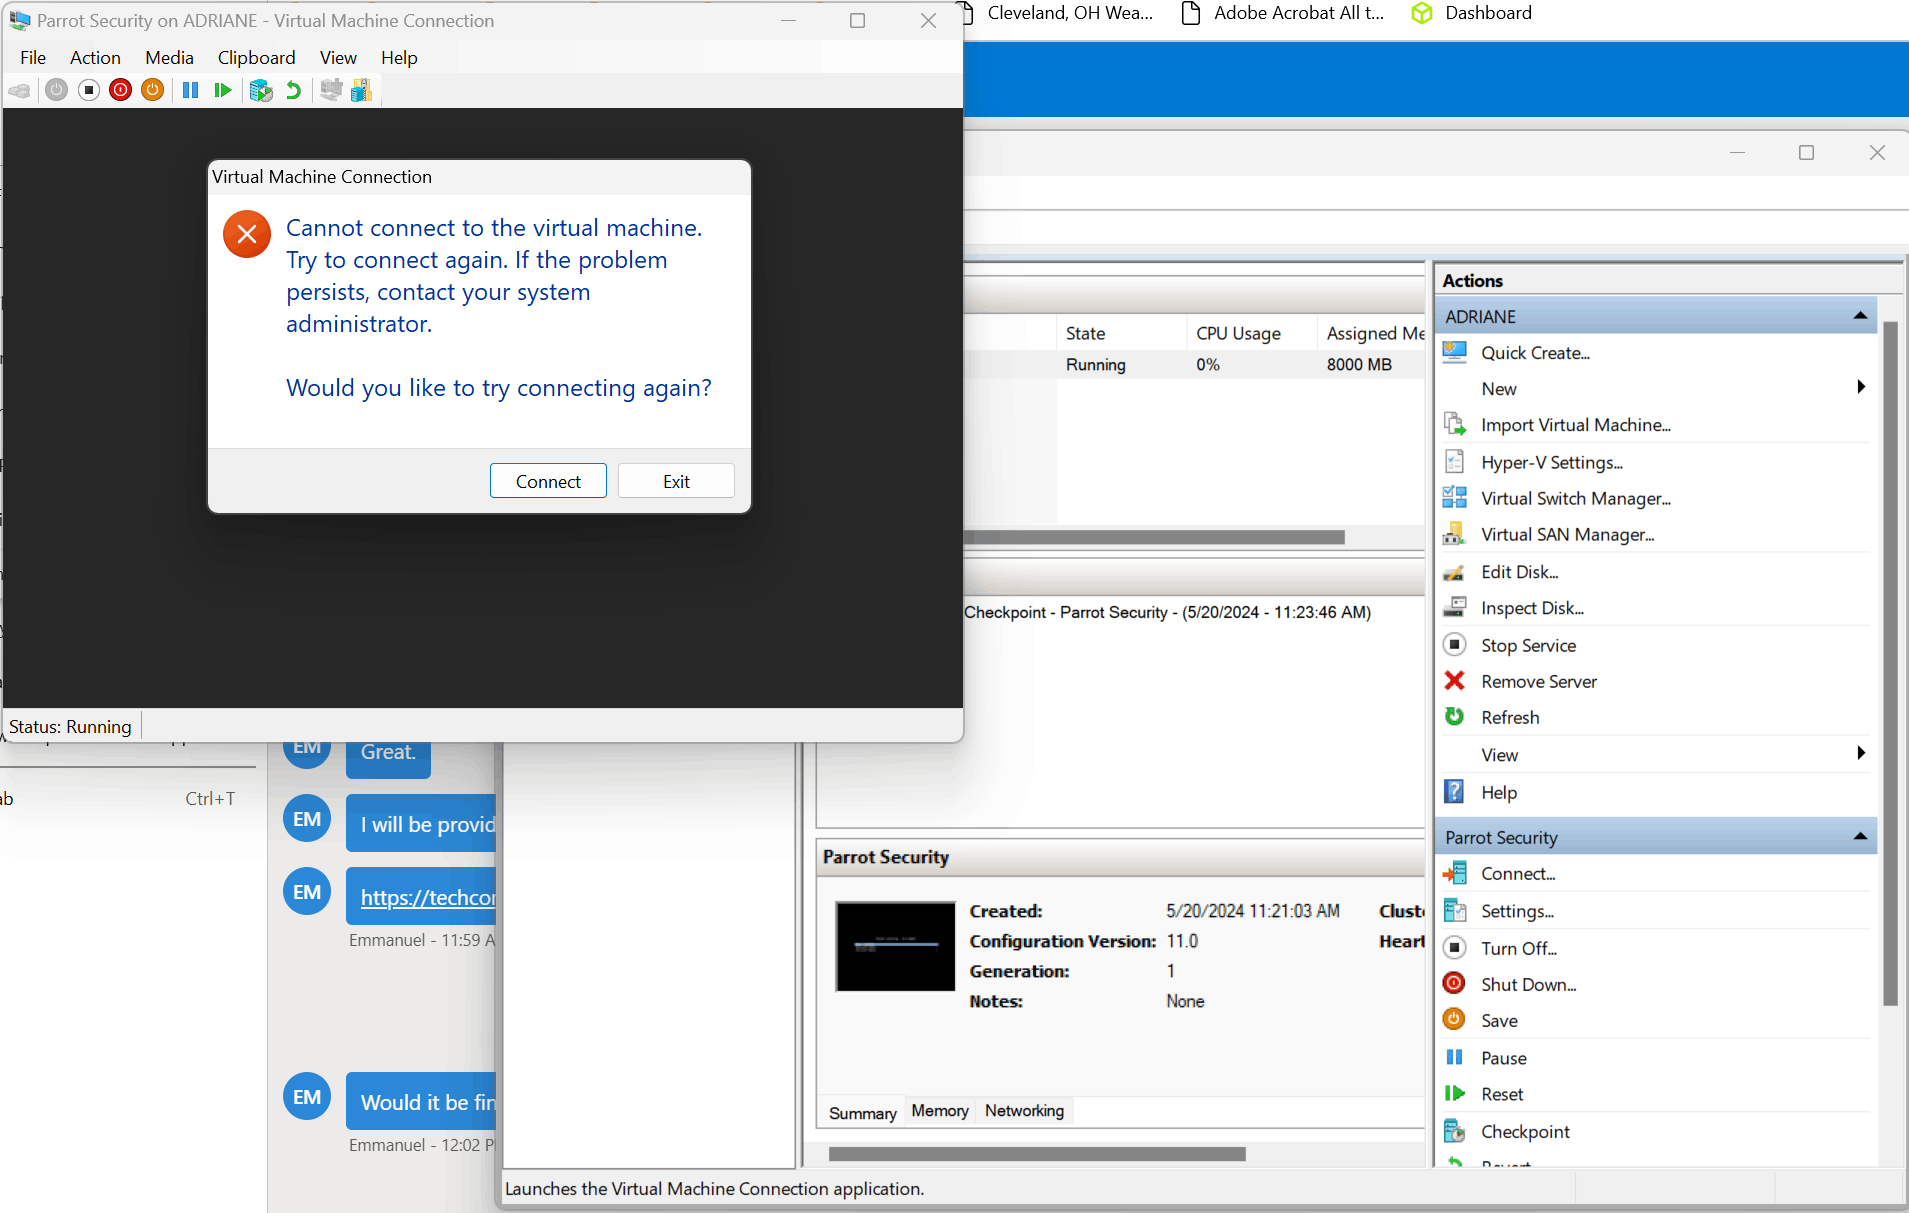
Task: Click Reset in the Parrot Security actions list
Action: point(1502,1095)
